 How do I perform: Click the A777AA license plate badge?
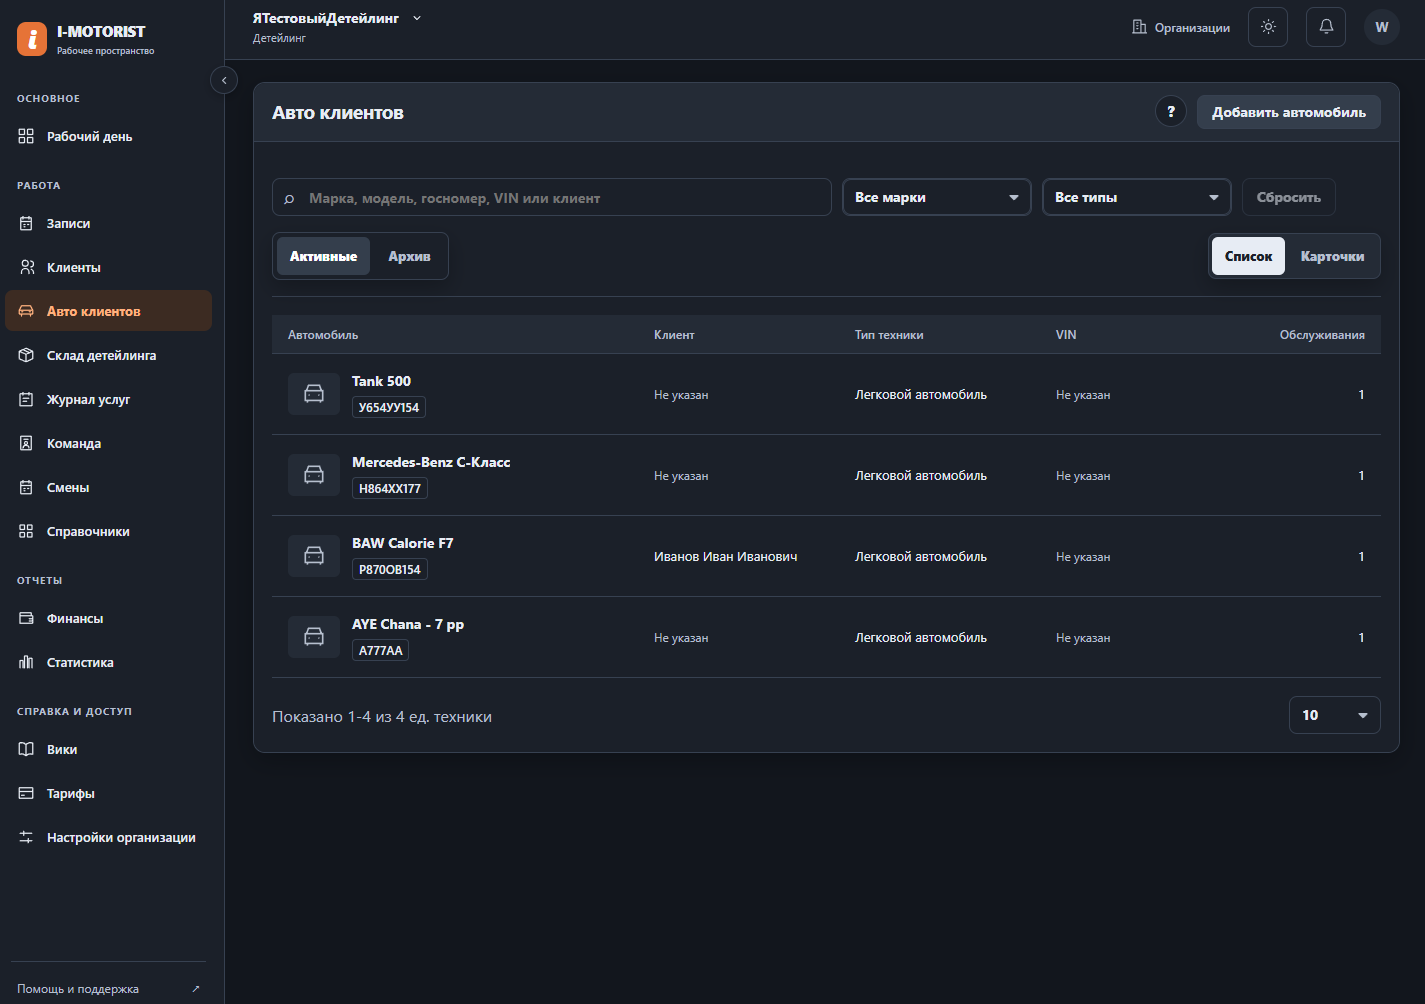click(x=380, y=650)
